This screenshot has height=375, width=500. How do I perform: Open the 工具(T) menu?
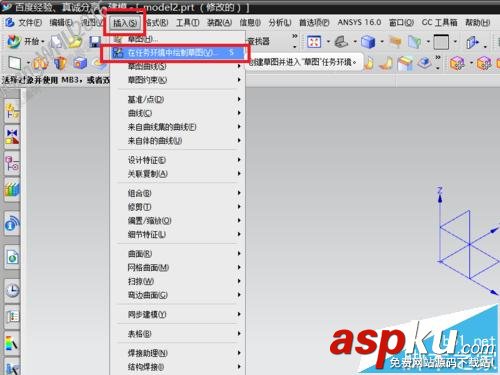[x=188, y=23]
